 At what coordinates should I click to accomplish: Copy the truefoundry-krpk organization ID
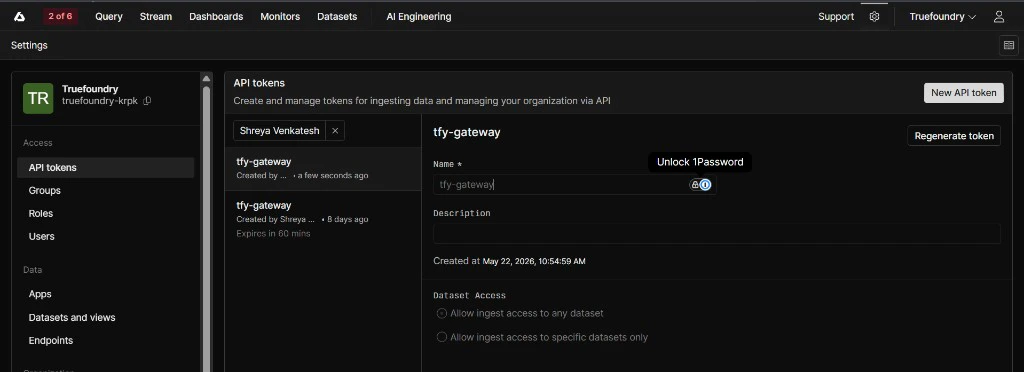(147, 101)
